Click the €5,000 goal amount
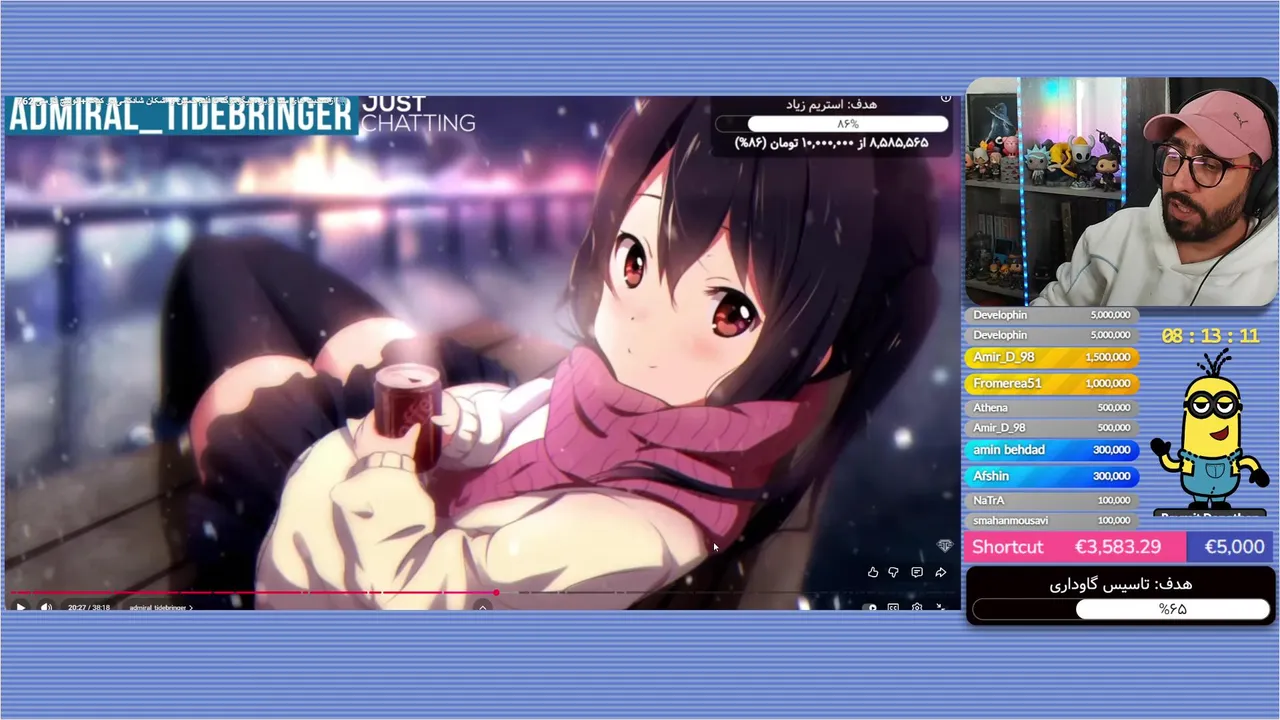Image resolution: width=1280 pixels, height=720 pixels. pos(1234,547)
